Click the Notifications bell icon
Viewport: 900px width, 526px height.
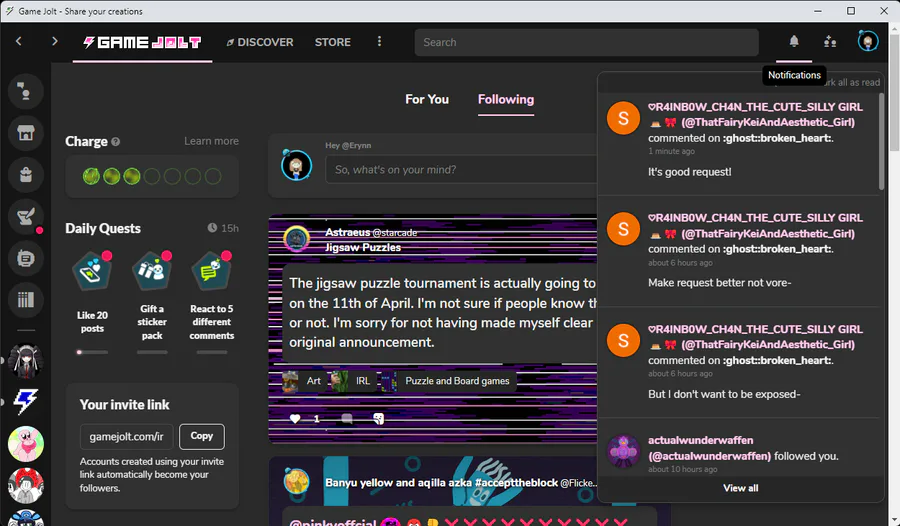(794, 41)
